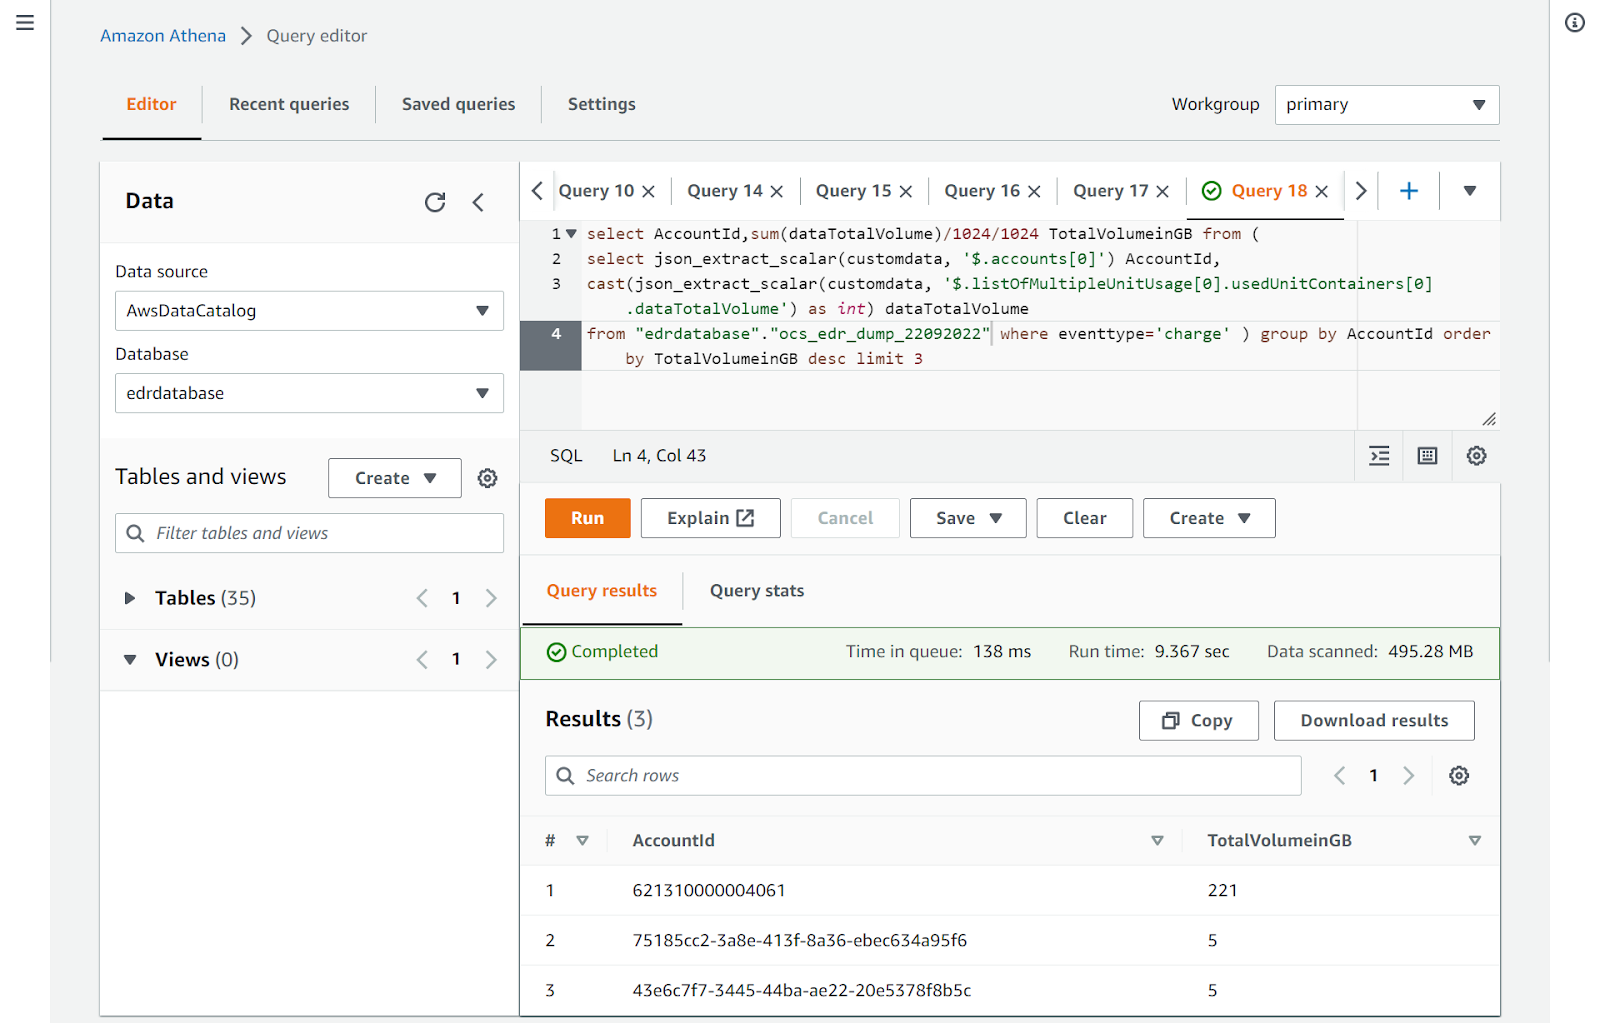Switch to the Recent queries tab
The height and width of the screenshot is (1023, 1600).
point(289,104)
